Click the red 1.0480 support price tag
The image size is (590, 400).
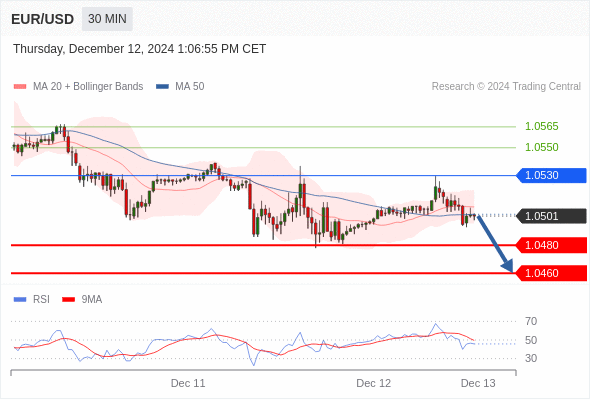552,245
